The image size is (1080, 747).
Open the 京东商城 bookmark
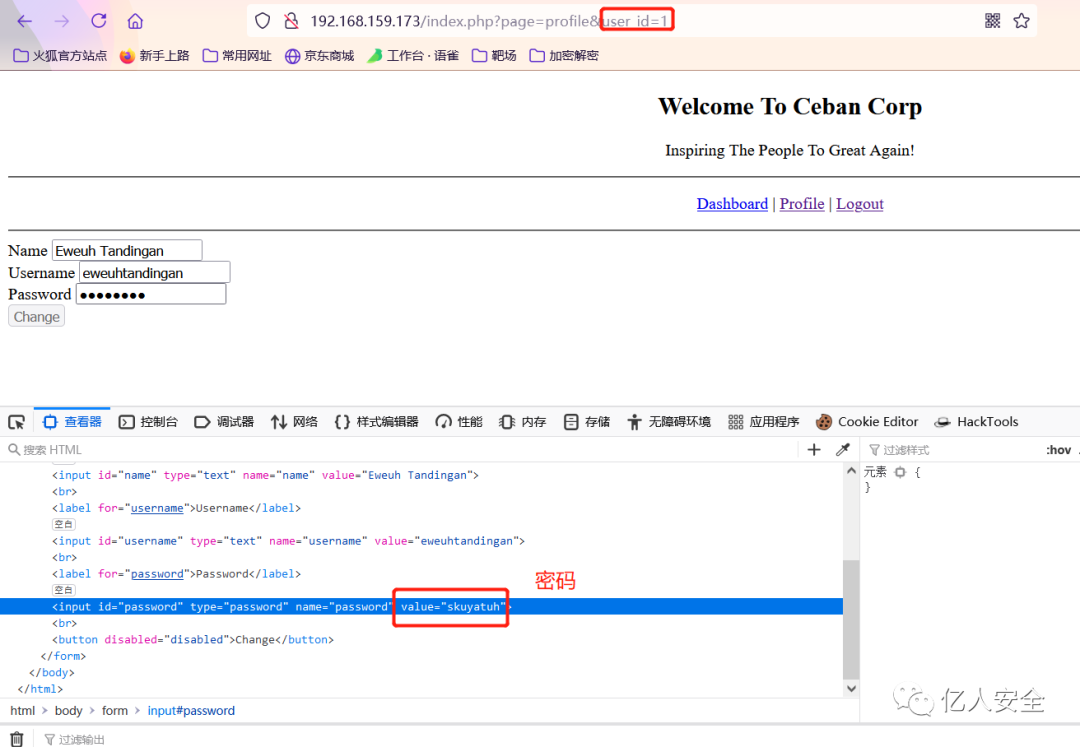pyautogui.click(x=320, y=56)
